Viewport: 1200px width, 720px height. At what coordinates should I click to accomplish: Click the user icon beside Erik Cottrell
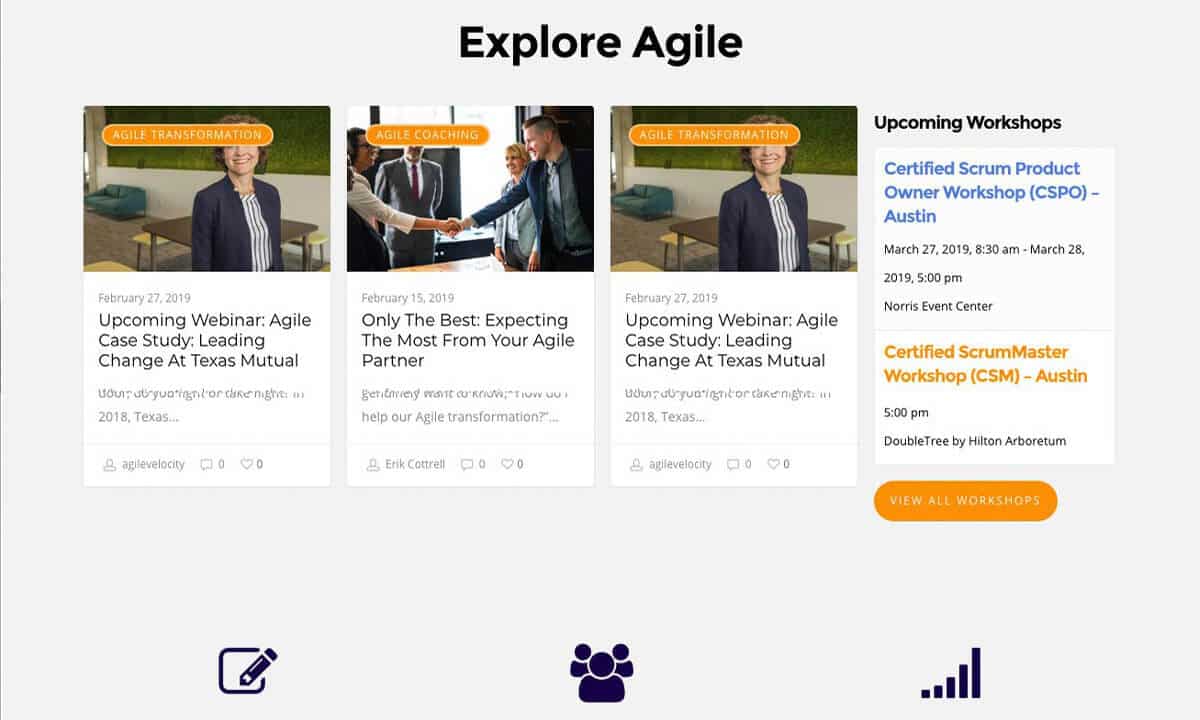coord(373,464)
